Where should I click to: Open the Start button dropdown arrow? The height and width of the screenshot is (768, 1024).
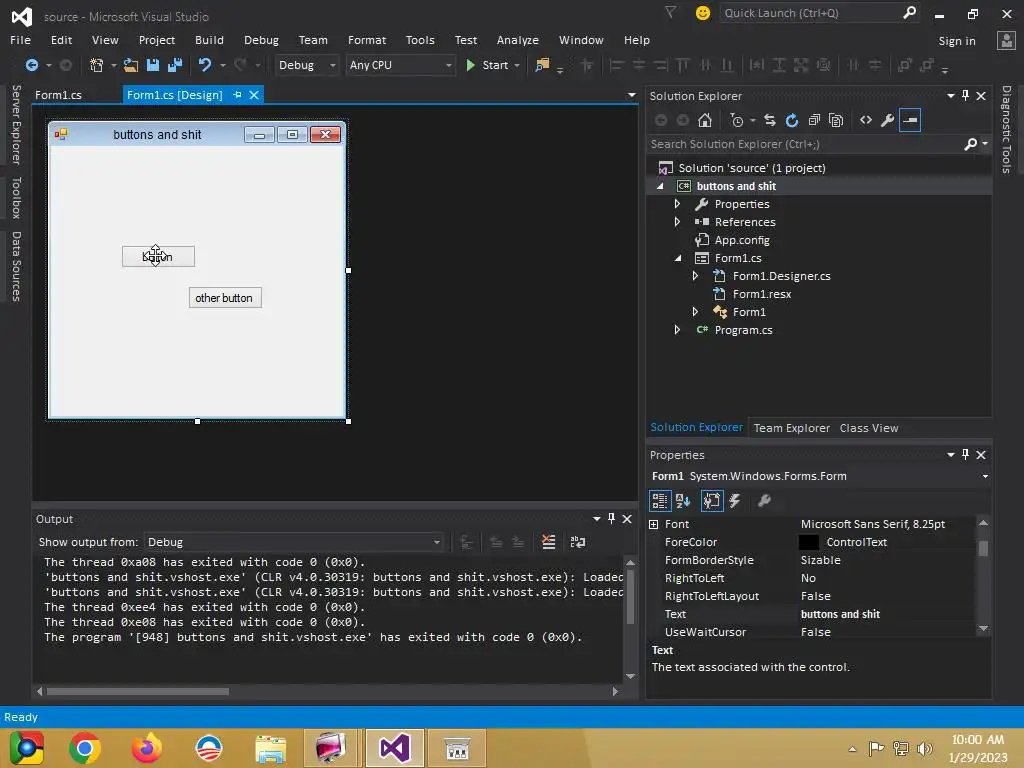517,65
